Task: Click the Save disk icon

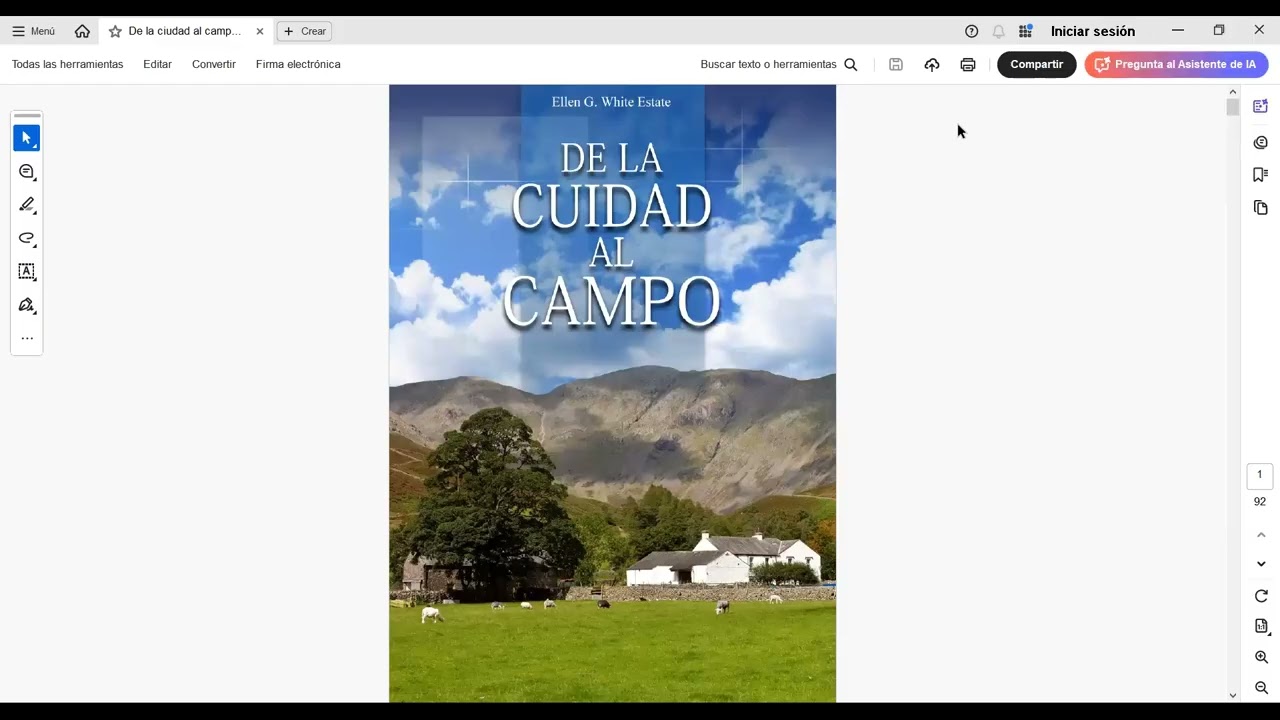Action: click(x=896, y=64)
